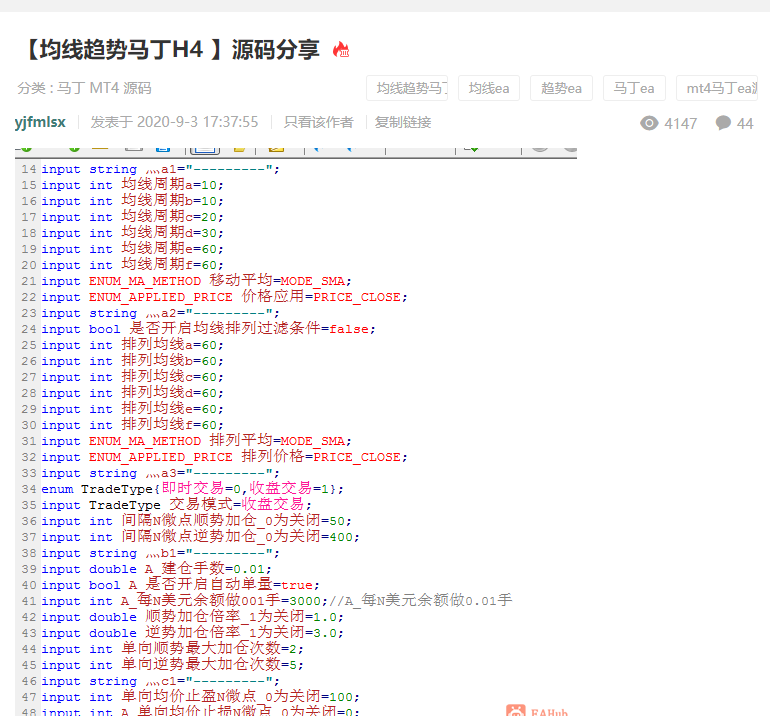
Task: Click code line 22 价格应用=PRICE_CLOSE
Action: pyautogui.click(x=224, y=297)
